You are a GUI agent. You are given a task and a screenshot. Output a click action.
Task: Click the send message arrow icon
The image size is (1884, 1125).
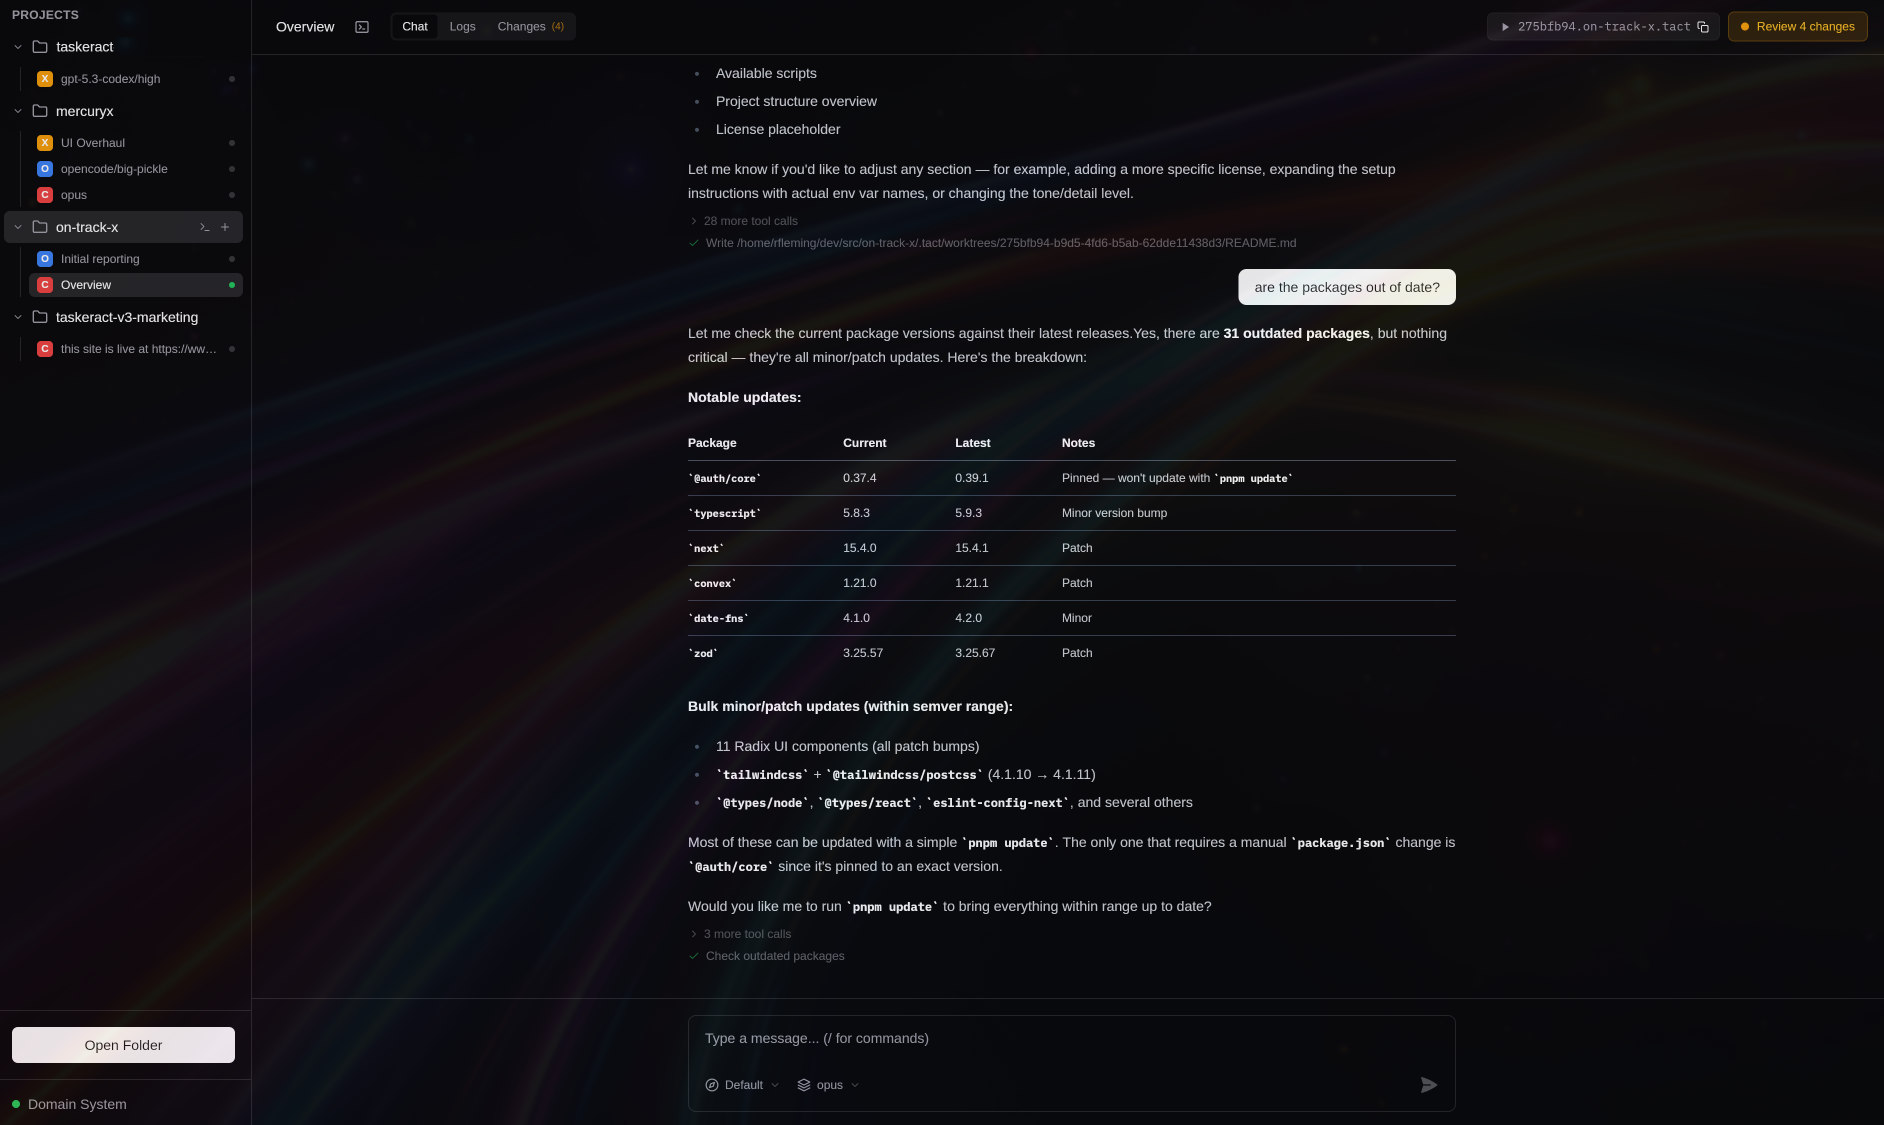[1429, 1085]
